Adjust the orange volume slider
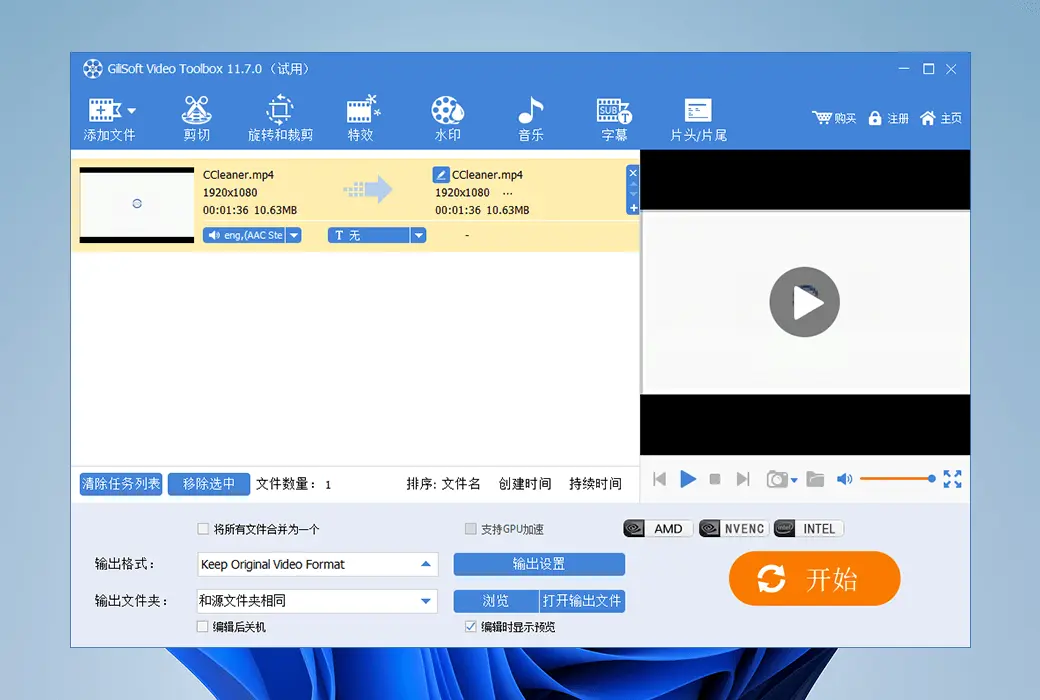Viewport: 1040px width, 700px height. 897,478
